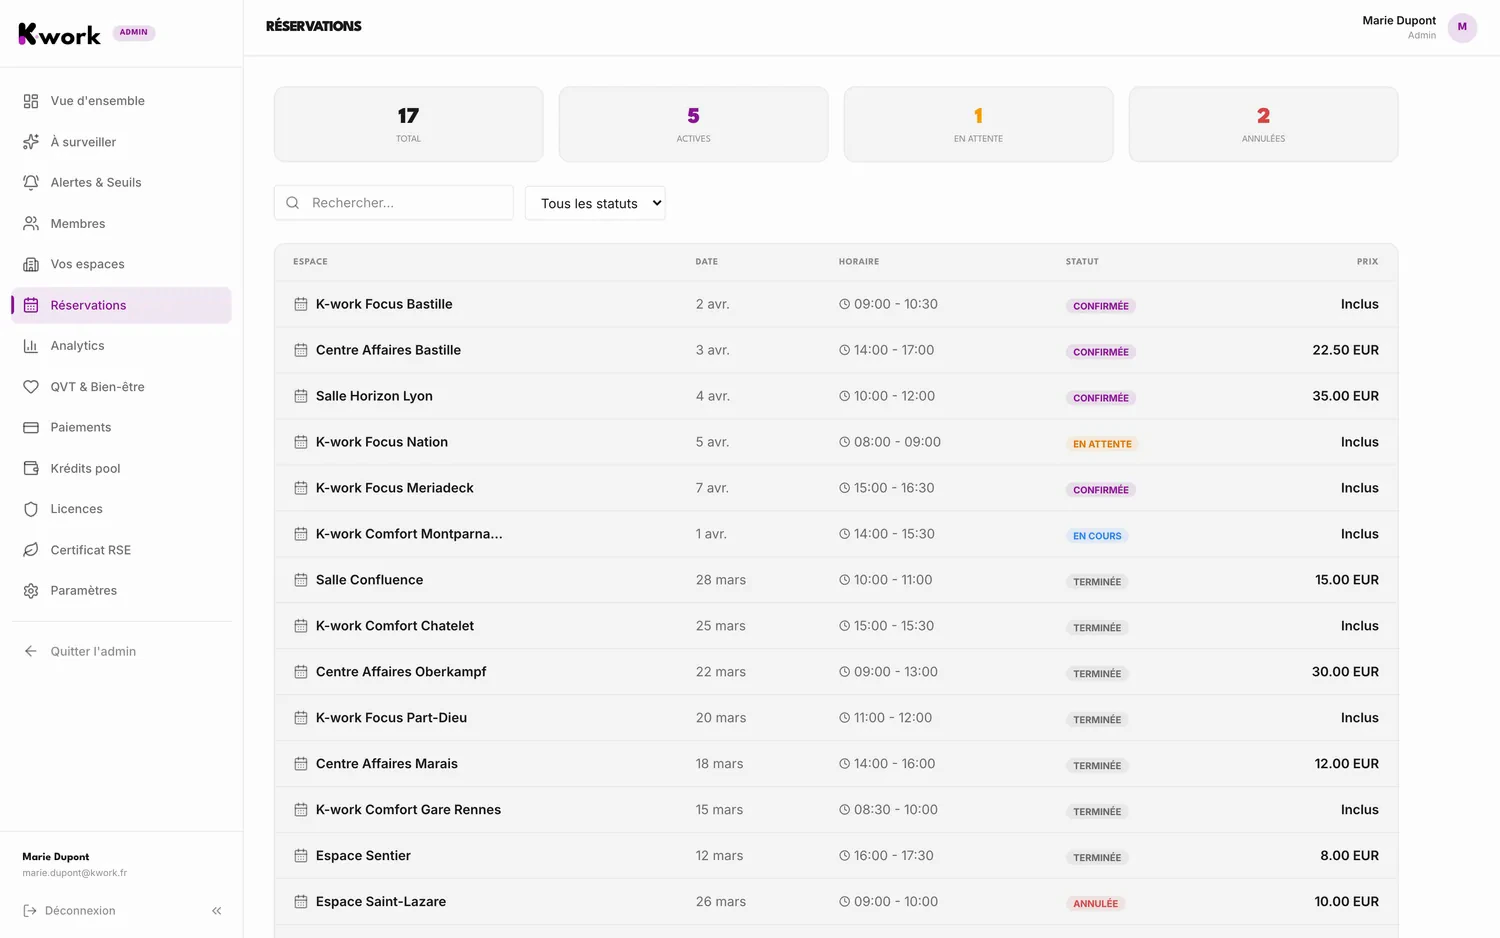Click the 5 Actives stat card

tap(693, 124)
